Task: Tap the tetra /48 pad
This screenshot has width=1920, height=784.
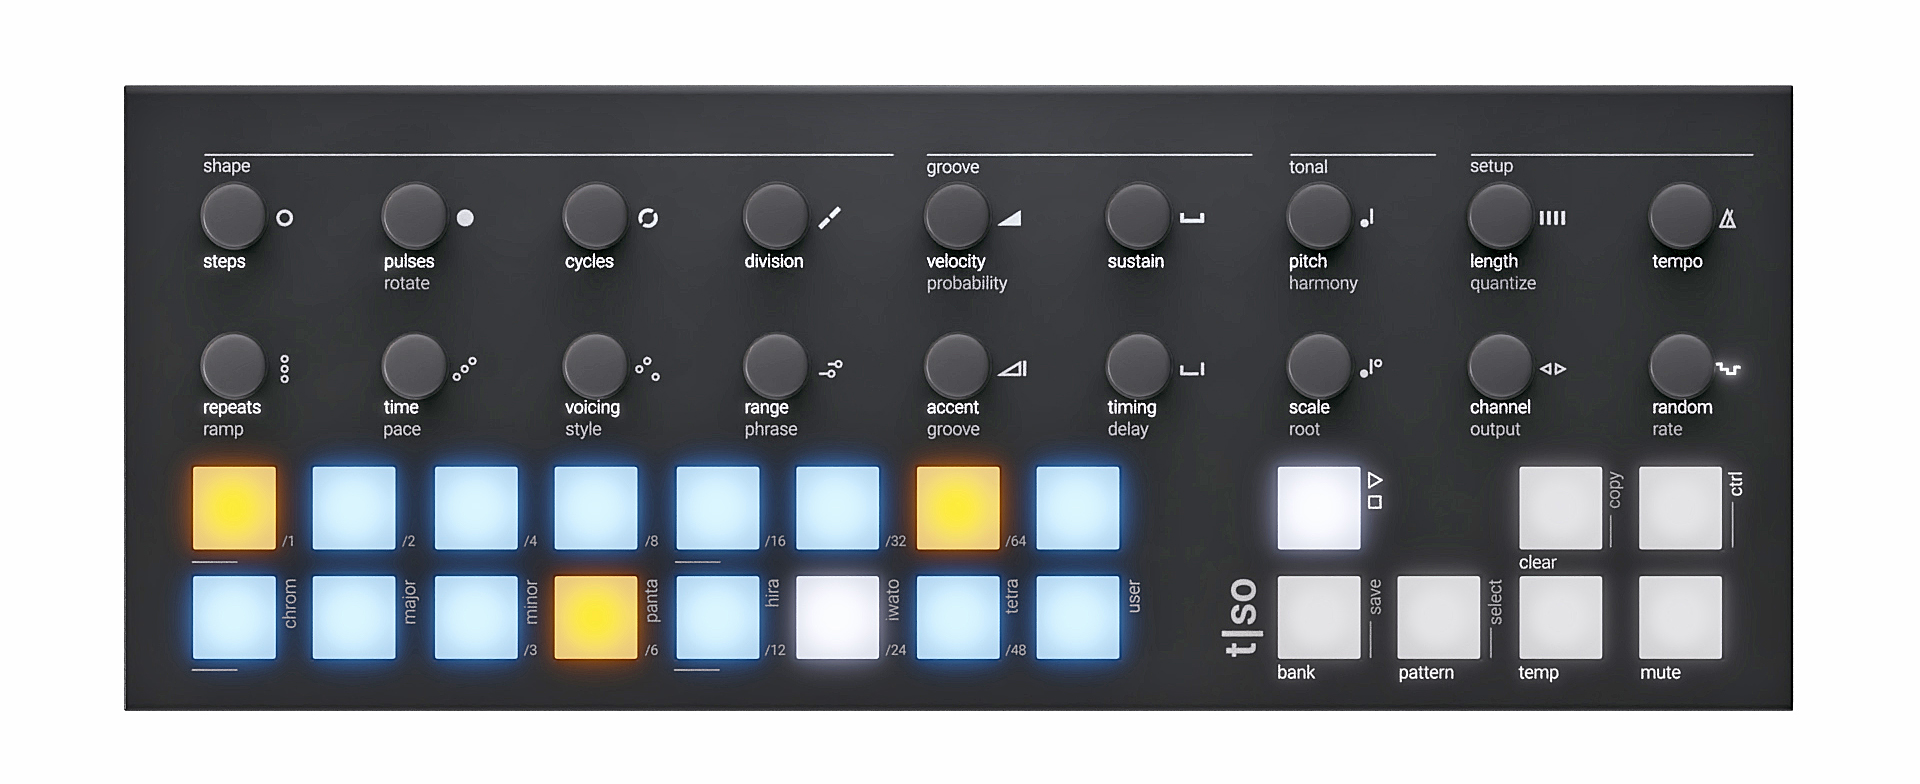Action: click(x=958, y=617)
